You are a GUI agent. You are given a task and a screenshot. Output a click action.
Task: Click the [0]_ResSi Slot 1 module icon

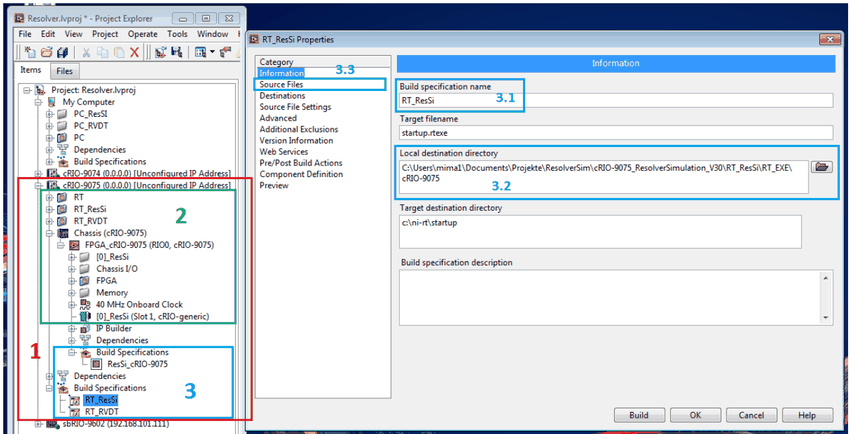[x=86, y=316]
